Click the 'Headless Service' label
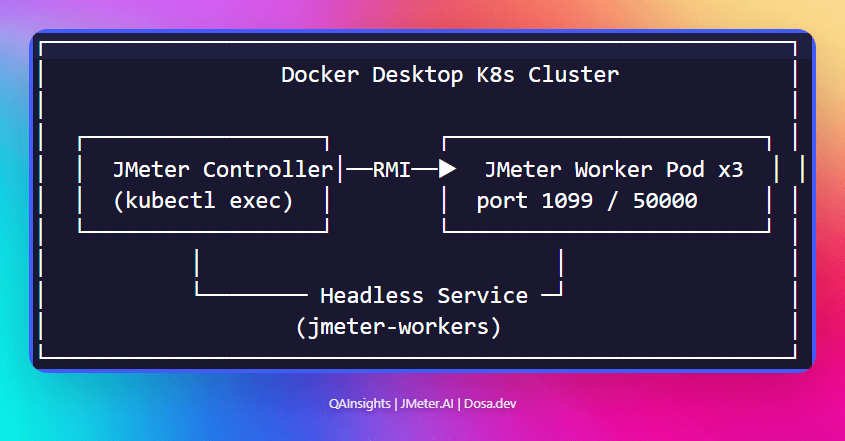The height and width of the screenshot is (441, 845). click(x=424, y=296)
